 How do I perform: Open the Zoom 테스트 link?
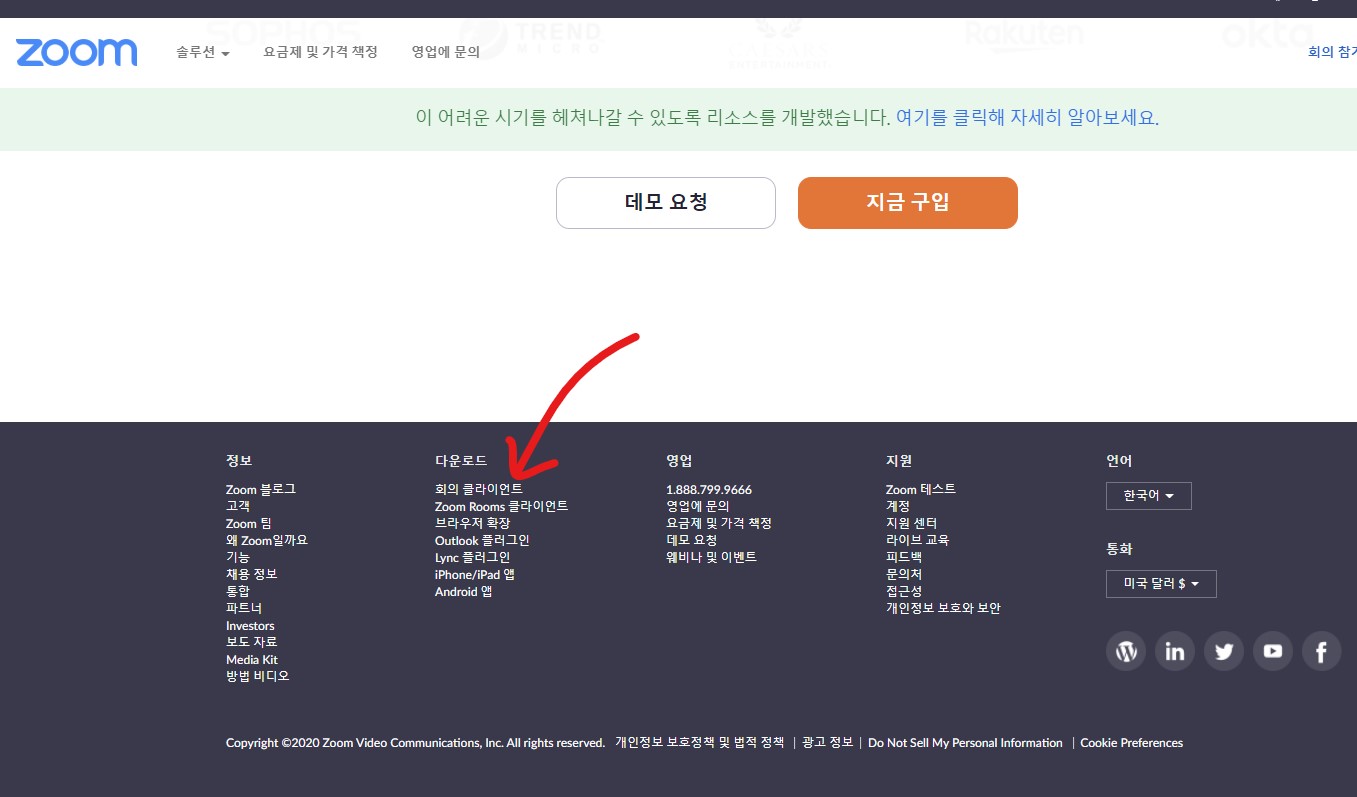pyautogui.click(x=921, y=489)
